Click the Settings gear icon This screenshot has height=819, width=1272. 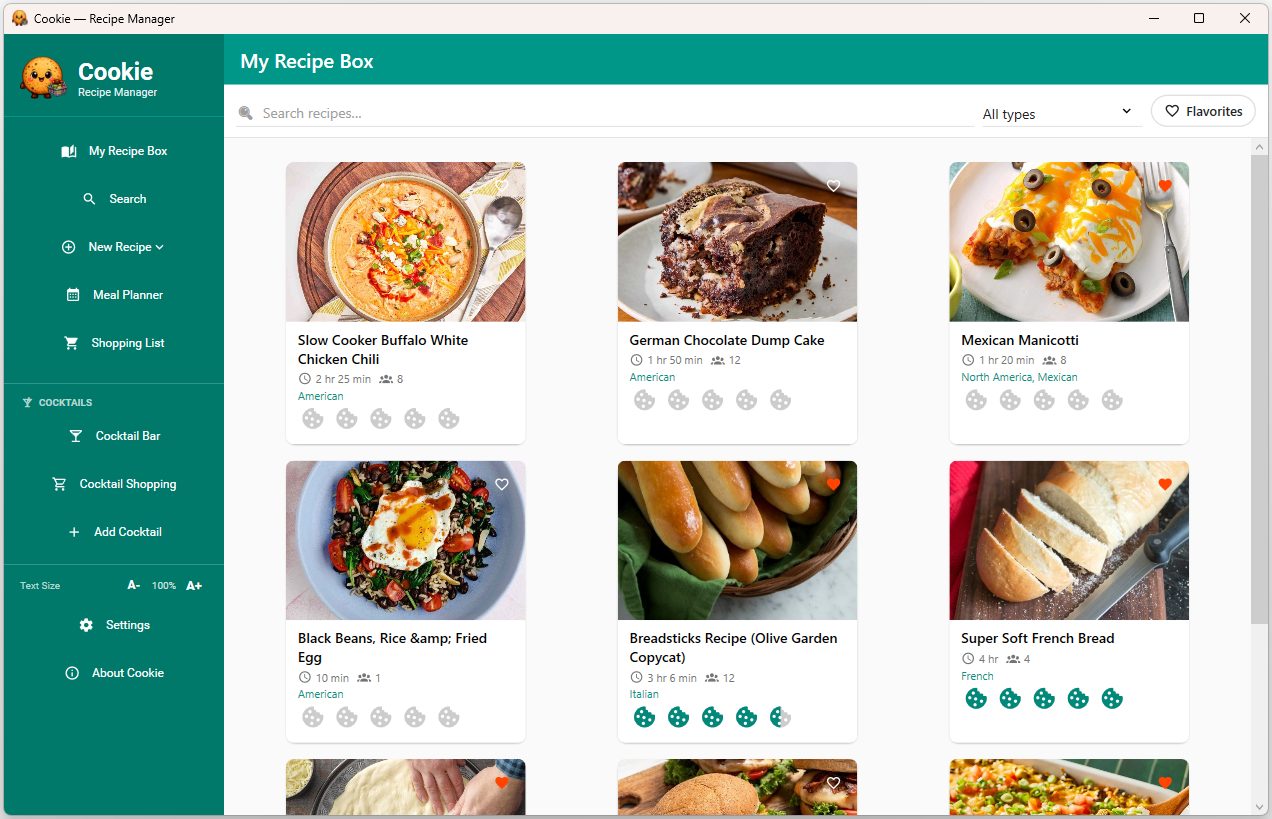click(x=86, y=625)
